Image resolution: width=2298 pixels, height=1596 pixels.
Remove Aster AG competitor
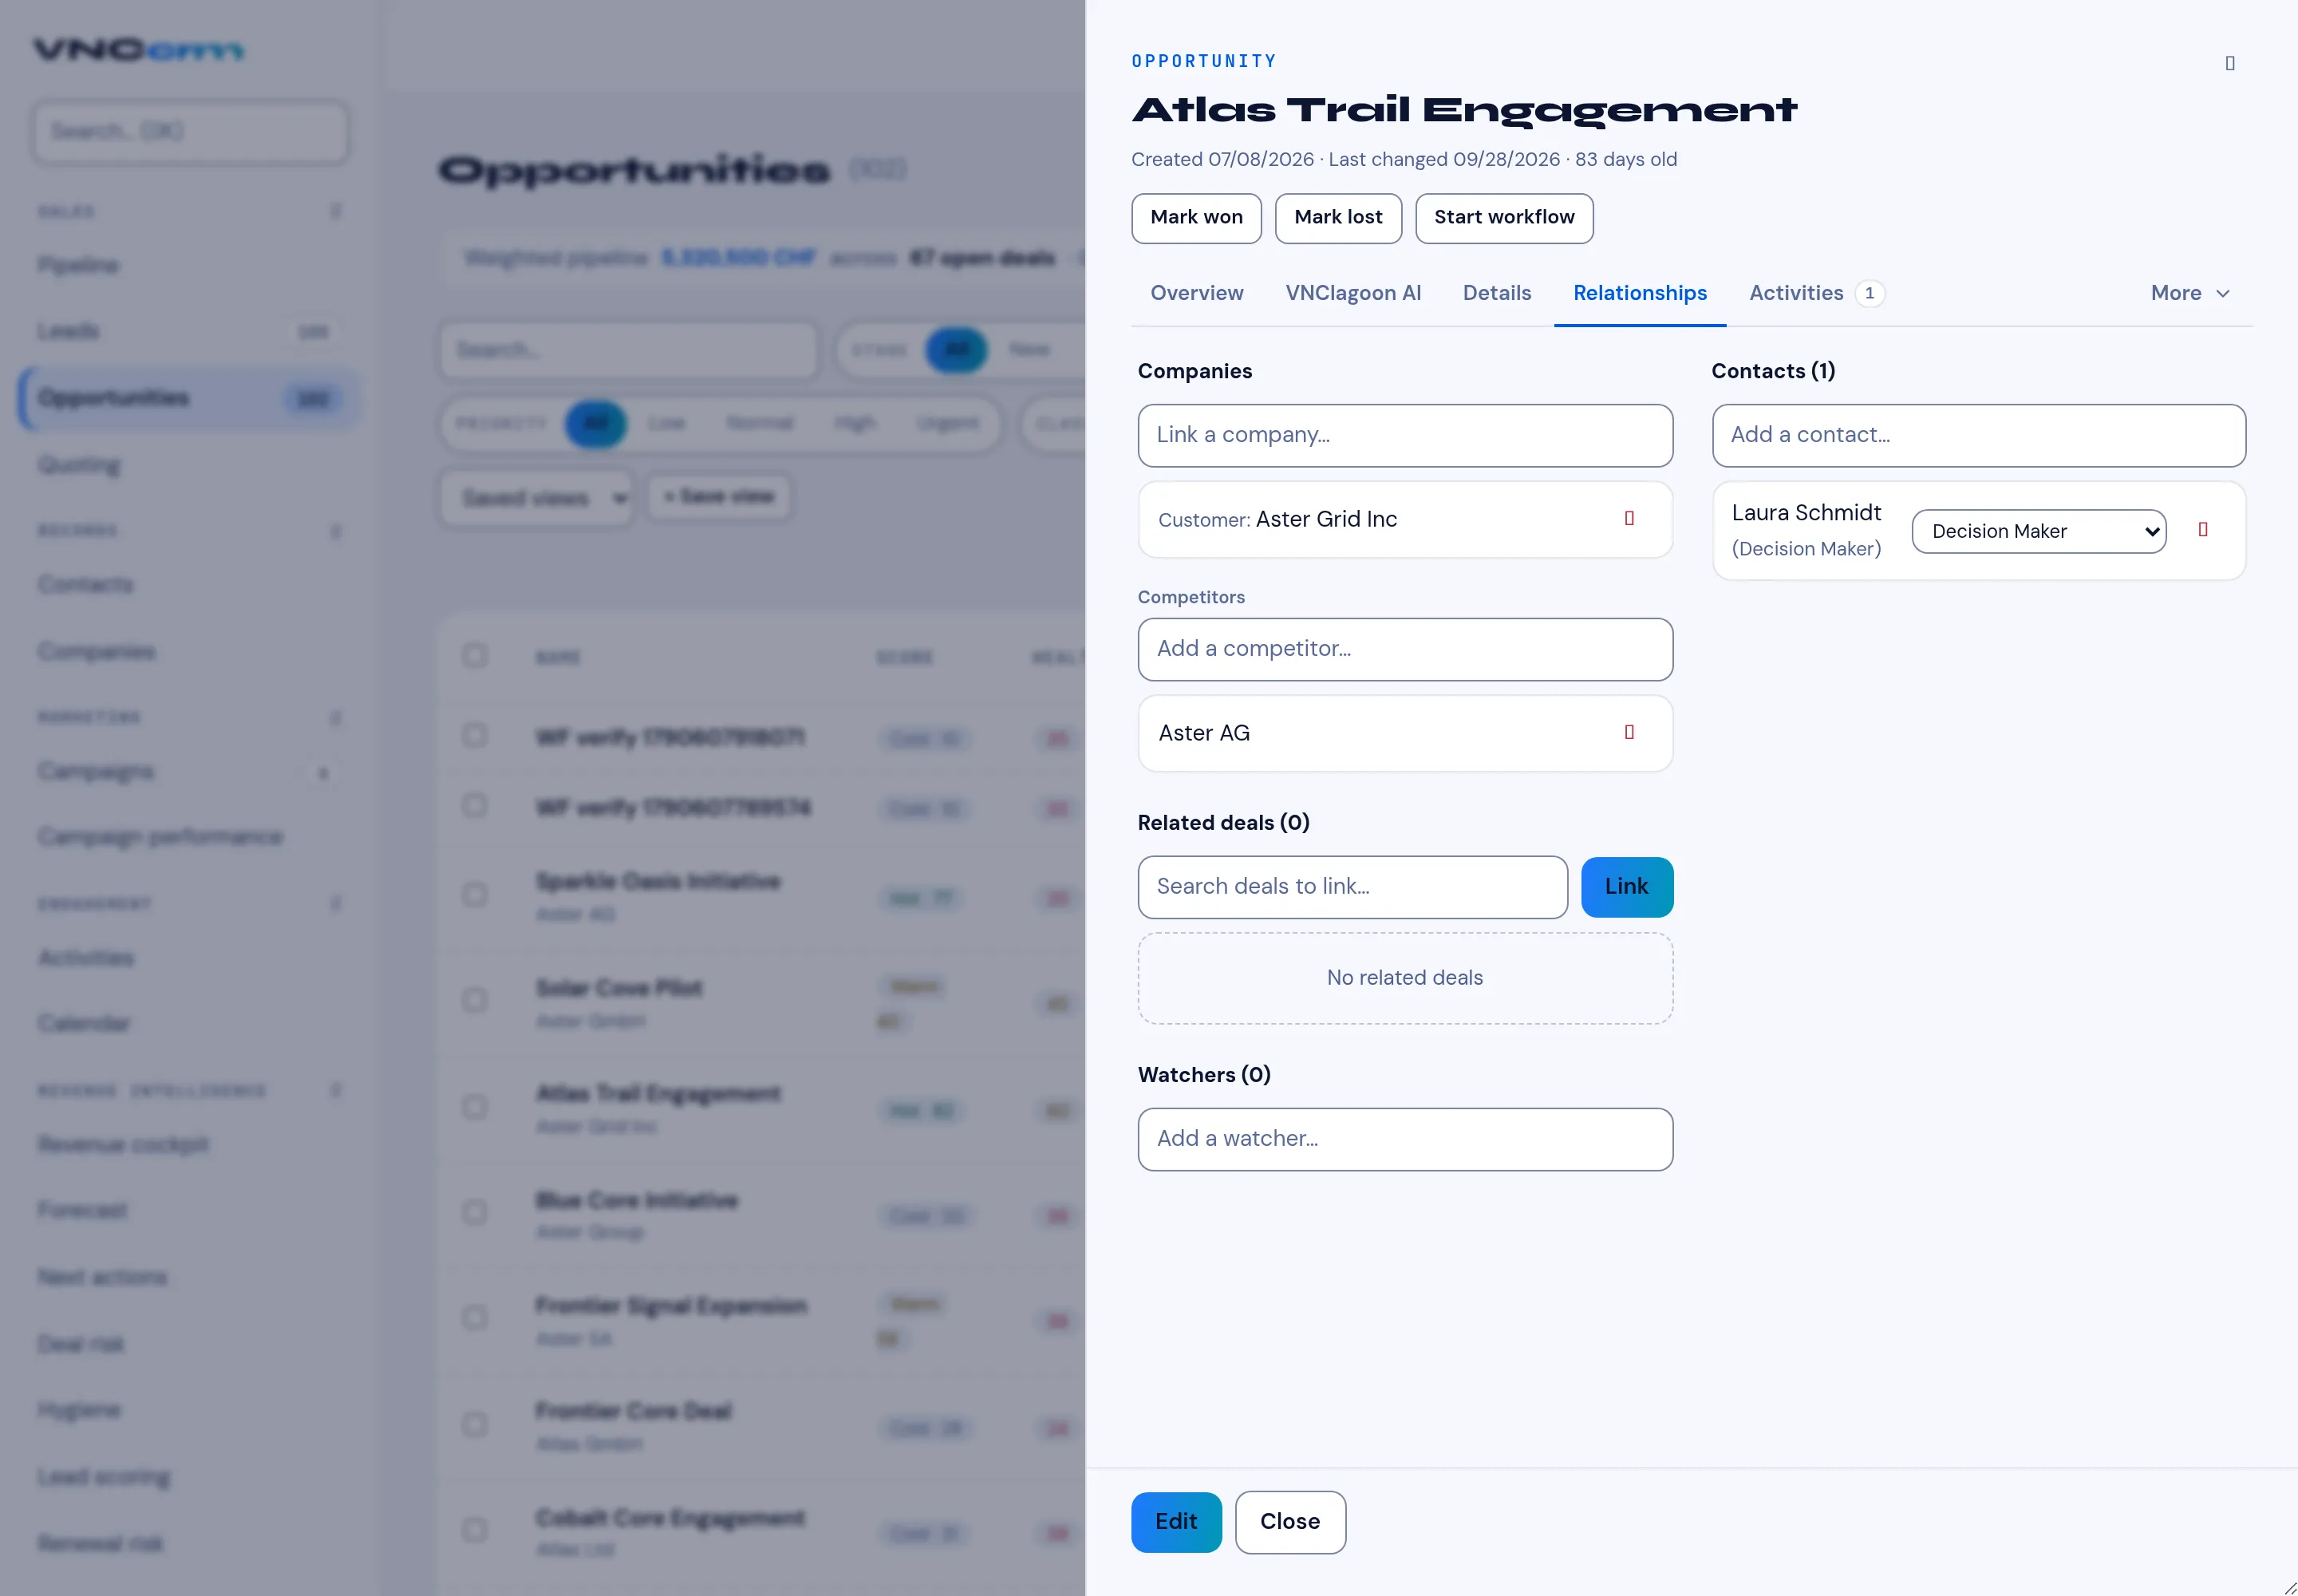(x=1629, y=733)
